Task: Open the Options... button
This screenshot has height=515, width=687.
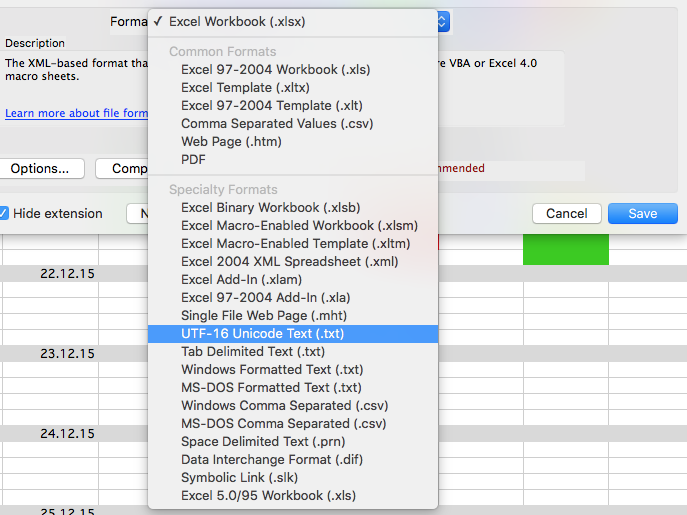Action: pyautogui.click(x=40, y=169)
